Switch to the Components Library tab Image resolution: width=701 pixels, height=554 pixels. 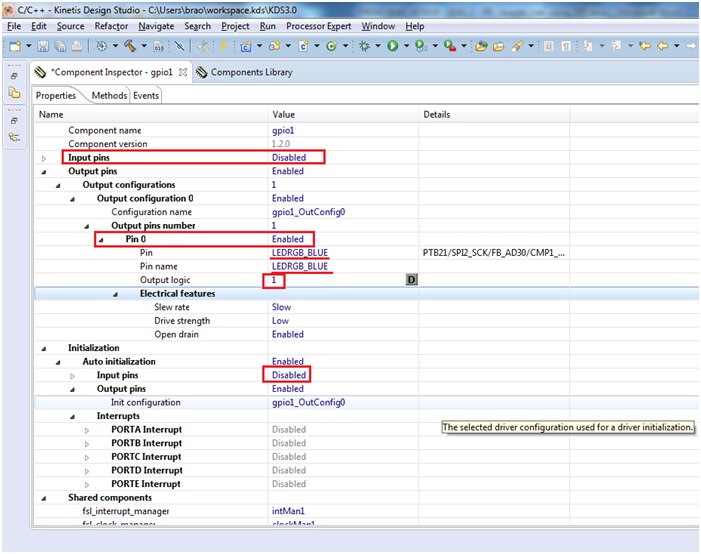tap(245, 72)
